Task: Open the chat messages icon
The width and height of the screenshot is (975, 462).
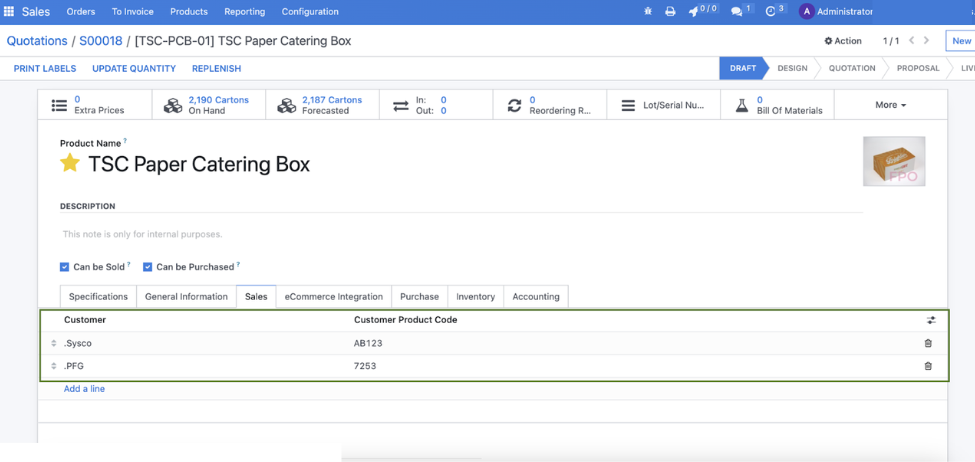Action: point(741,11)
